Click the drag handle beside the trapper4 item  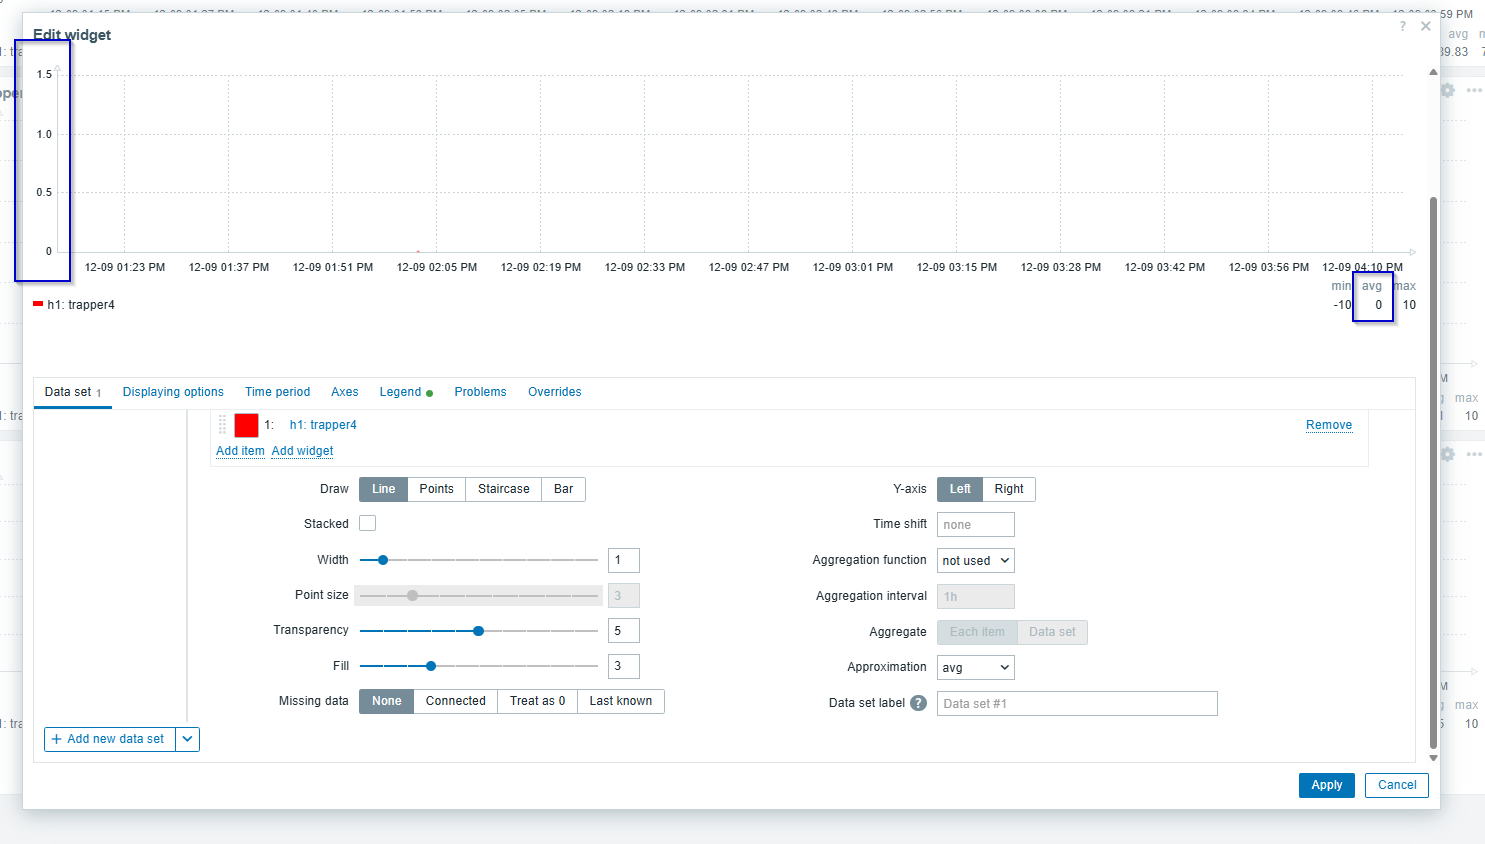(222, 425)
